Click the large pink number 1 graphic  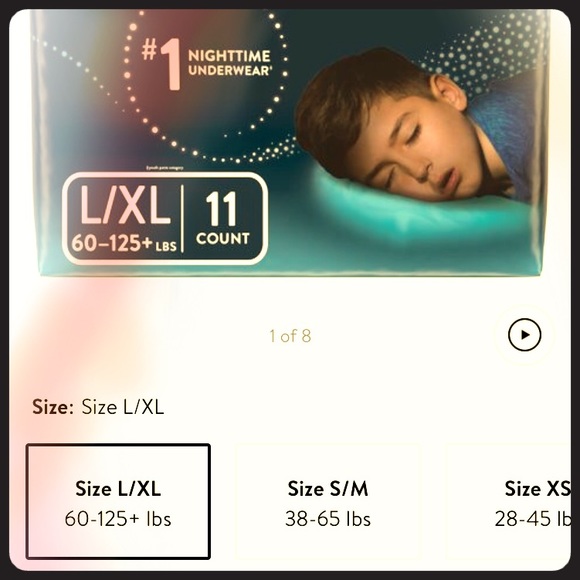pyautogui.click(x=171, y=64)
